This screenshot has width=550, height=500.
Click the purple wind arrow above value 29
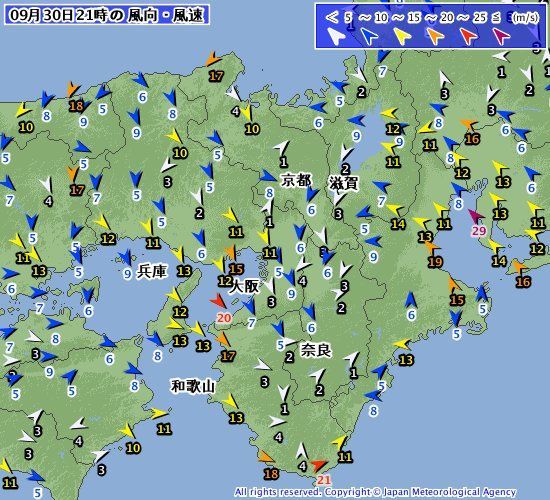pos(476,216)
